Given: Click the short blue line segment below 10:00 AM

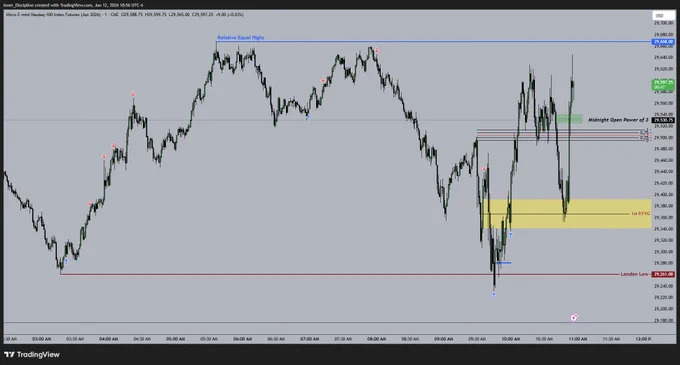Looking at the screenshot, I should (x=504, y=263).
